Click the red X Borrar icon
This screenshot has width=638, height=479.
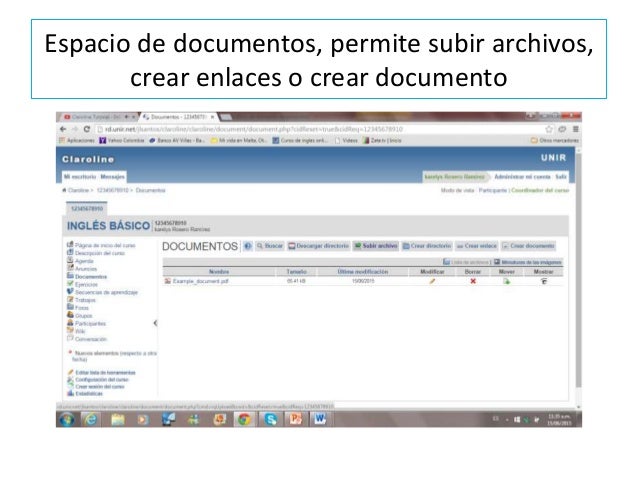click(x=473, y=281)
